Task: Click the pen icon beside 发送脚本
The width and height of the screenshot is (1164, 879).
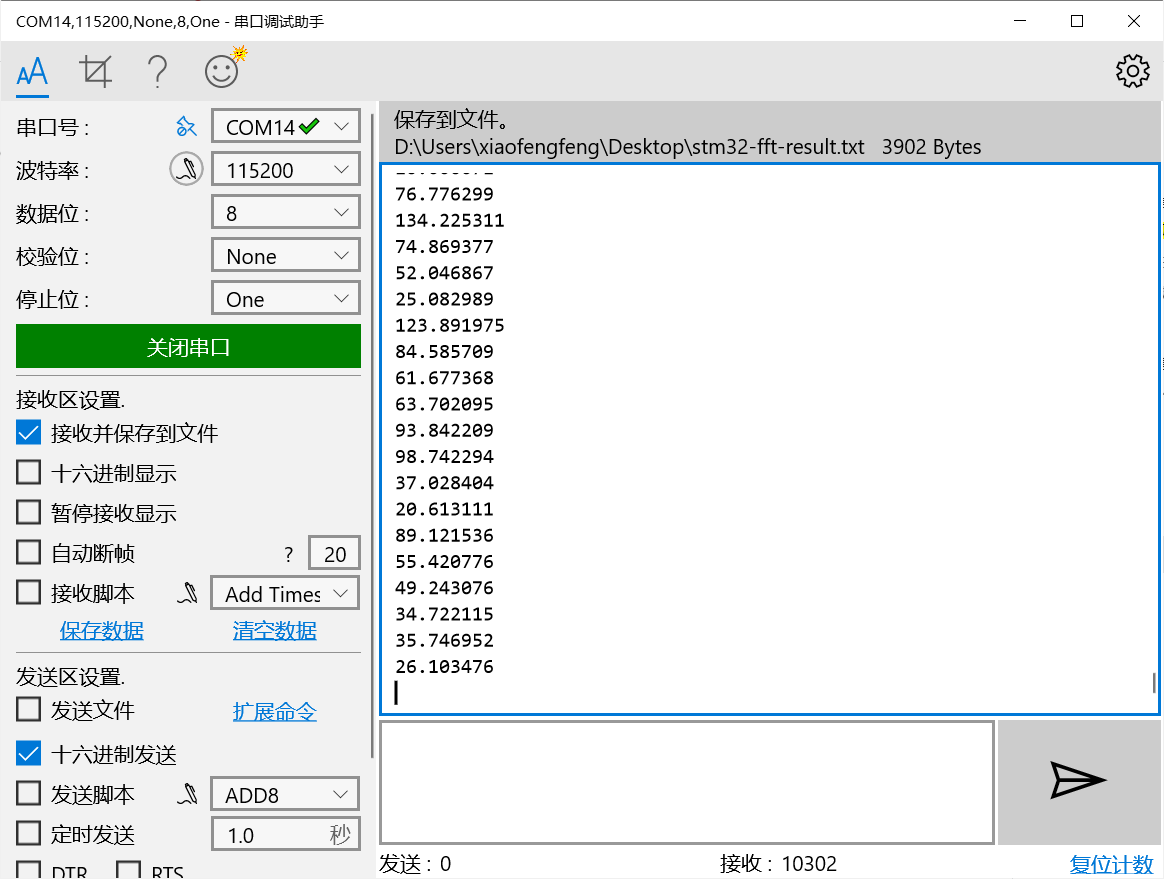Action: pos(186,793)
